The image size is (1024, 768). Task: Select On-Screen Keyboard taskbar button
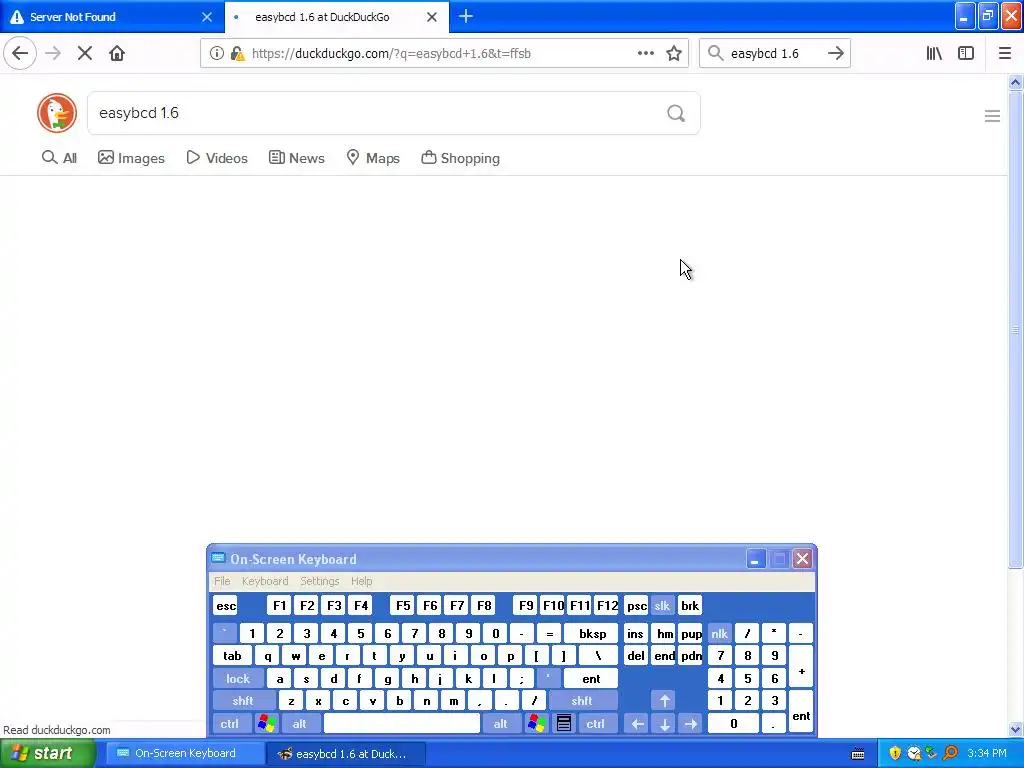183,754
